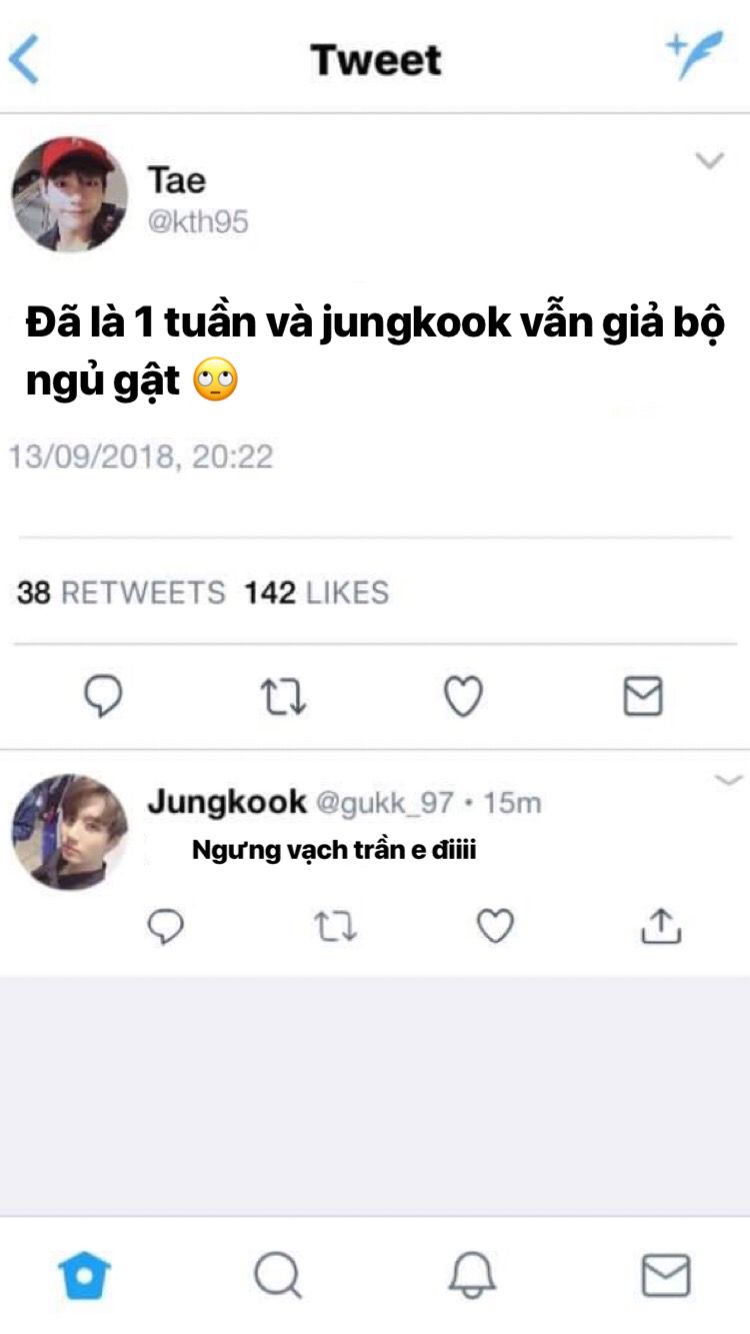
Task: Open Tae's profile picture
Action: [x=70, y=194]
